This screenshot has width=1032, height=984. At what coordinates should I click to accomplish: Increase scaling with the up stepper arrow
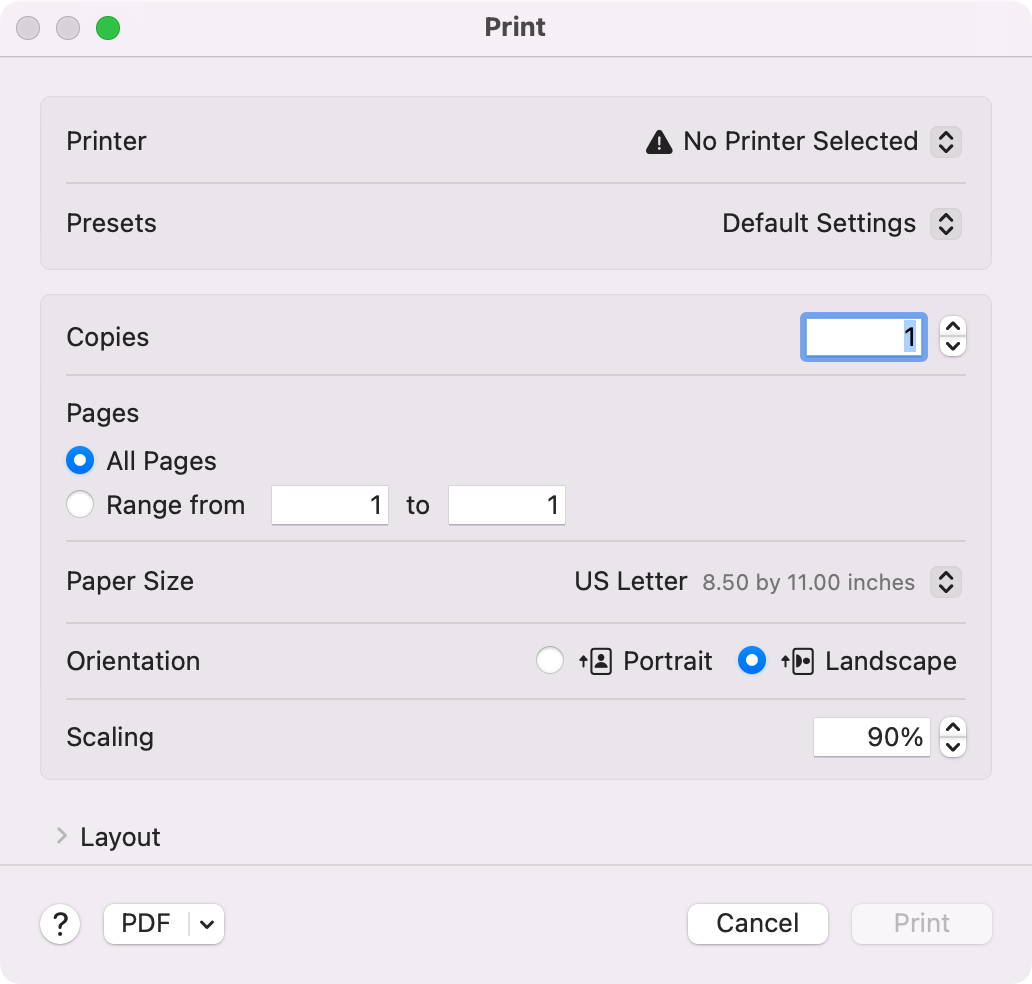[954, 728]
